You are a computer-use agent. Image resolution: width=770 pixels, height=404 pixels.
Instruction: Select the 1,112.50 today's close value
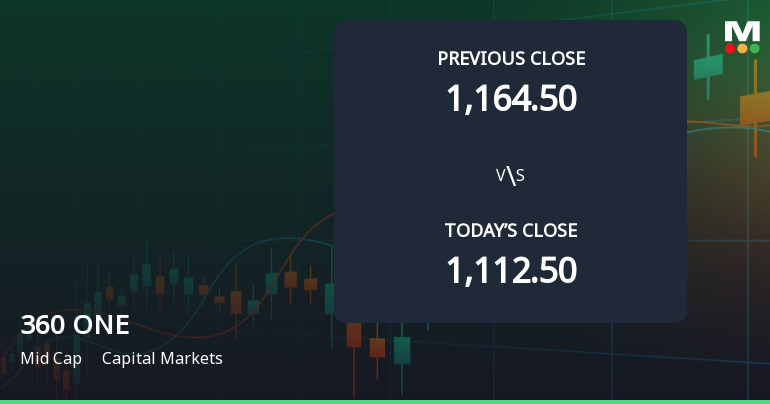[511, 270]
